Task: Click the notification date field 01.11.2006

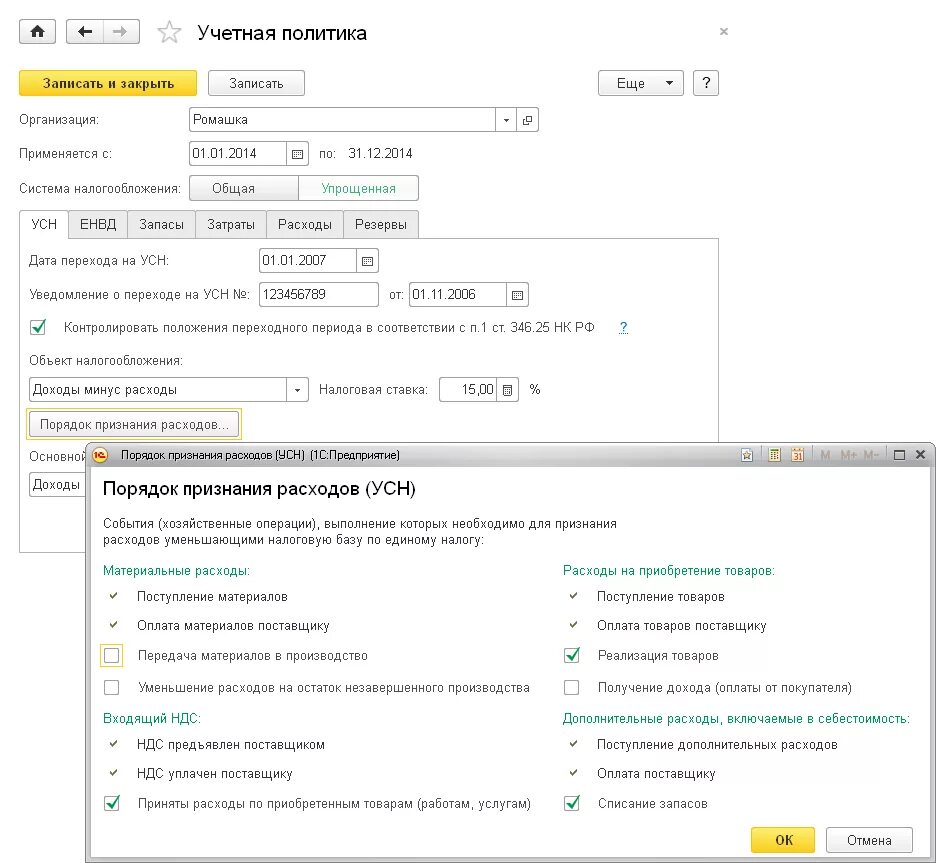Action: click(x=458, y=295)
